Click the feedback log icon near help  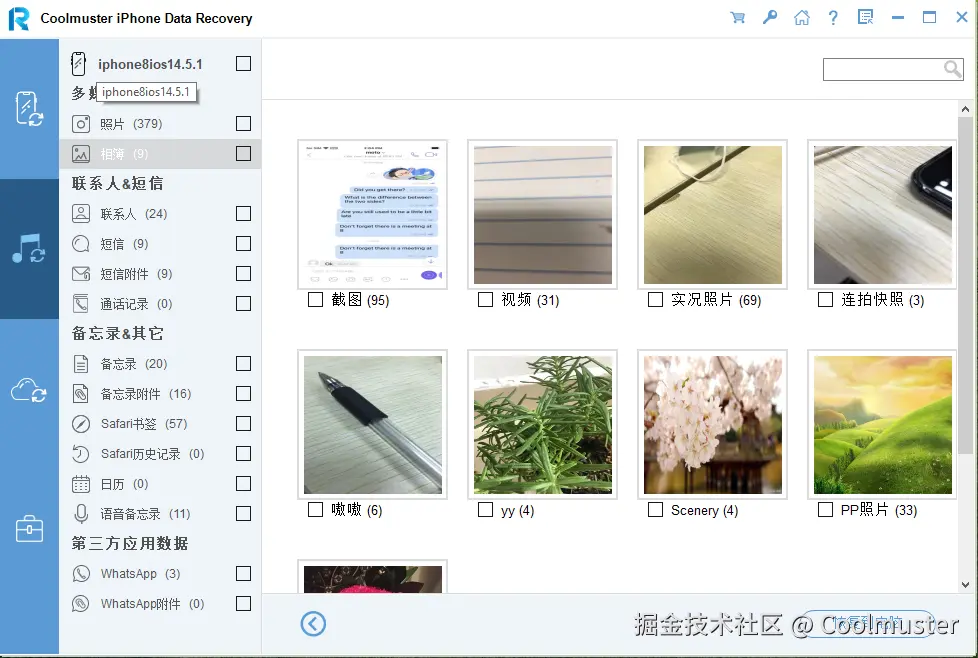coord(866,17)
